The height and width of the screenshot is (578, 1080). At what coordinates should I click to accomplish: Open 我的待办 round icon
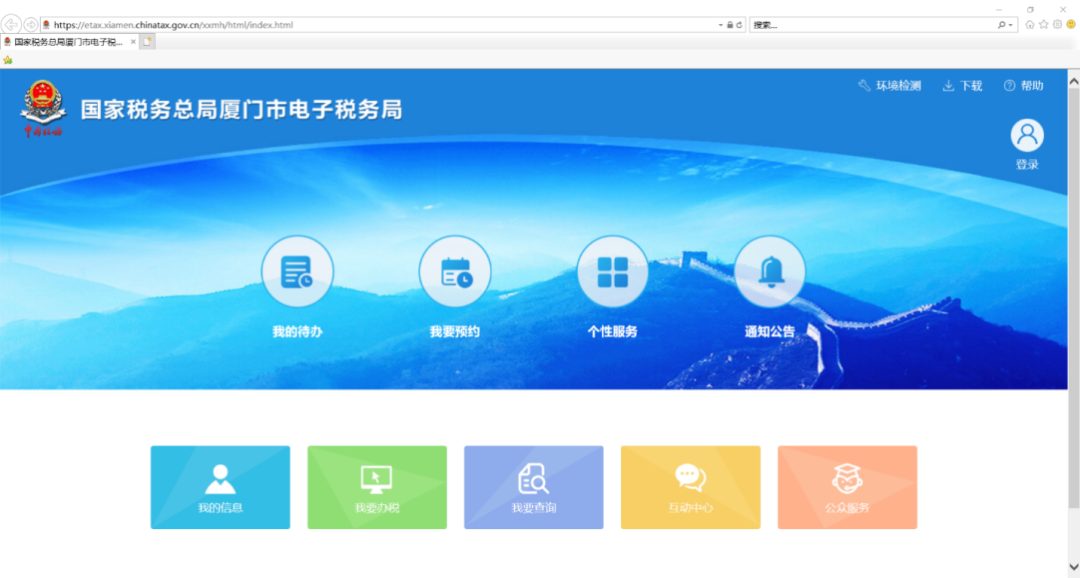click(298, 271)
